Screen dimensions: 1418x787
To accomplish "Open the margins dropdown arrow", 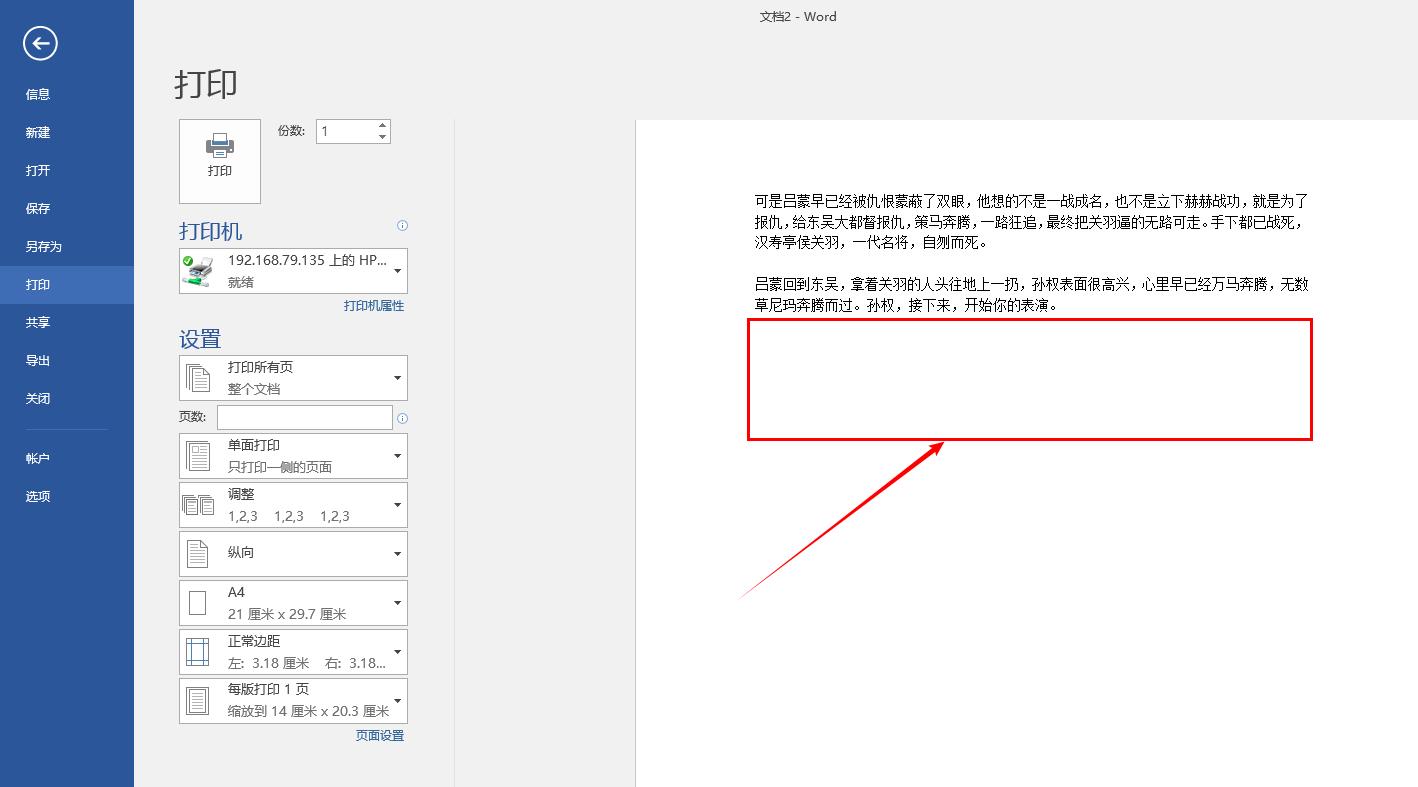I will pyautogui.click(x=397, y=651).
